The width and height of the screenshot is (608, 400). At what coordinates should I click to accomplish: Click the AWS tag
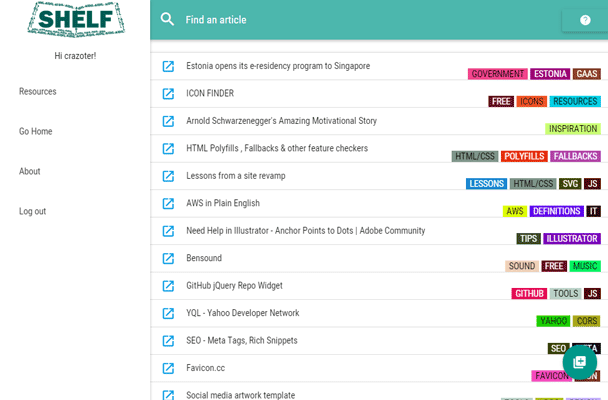click(515, 211)
